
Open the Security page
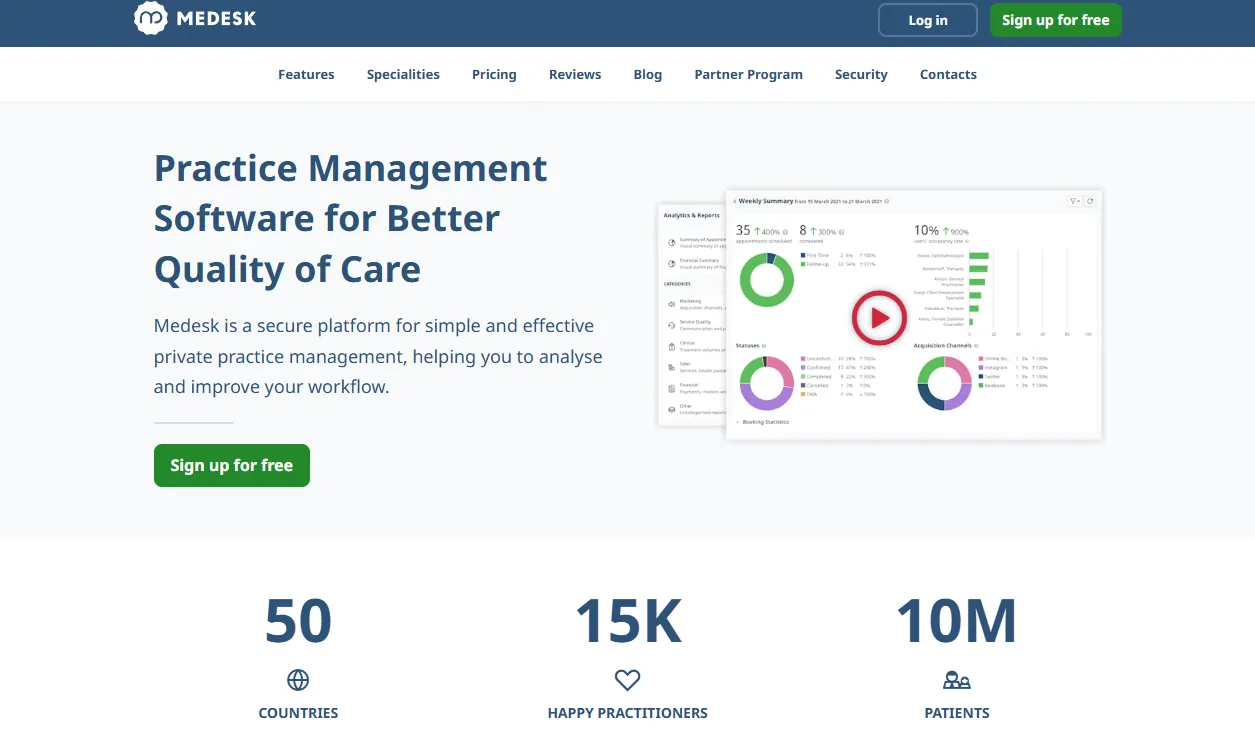(x=861, y=74)
